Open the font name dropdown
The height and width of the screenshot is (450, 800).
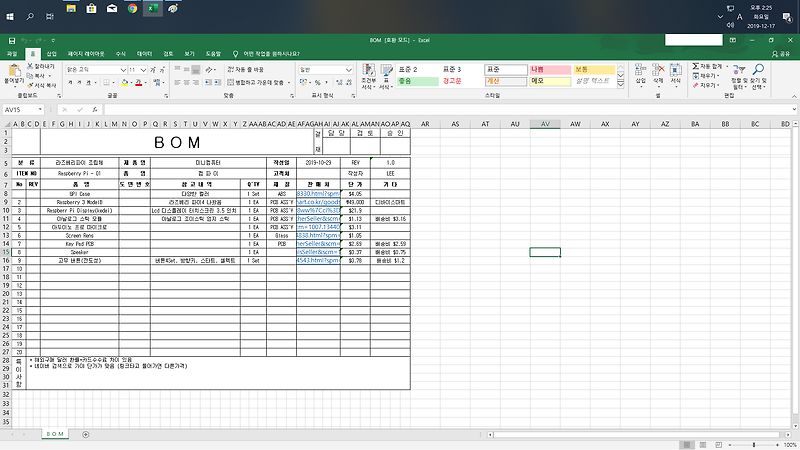[x=123, y=70]
